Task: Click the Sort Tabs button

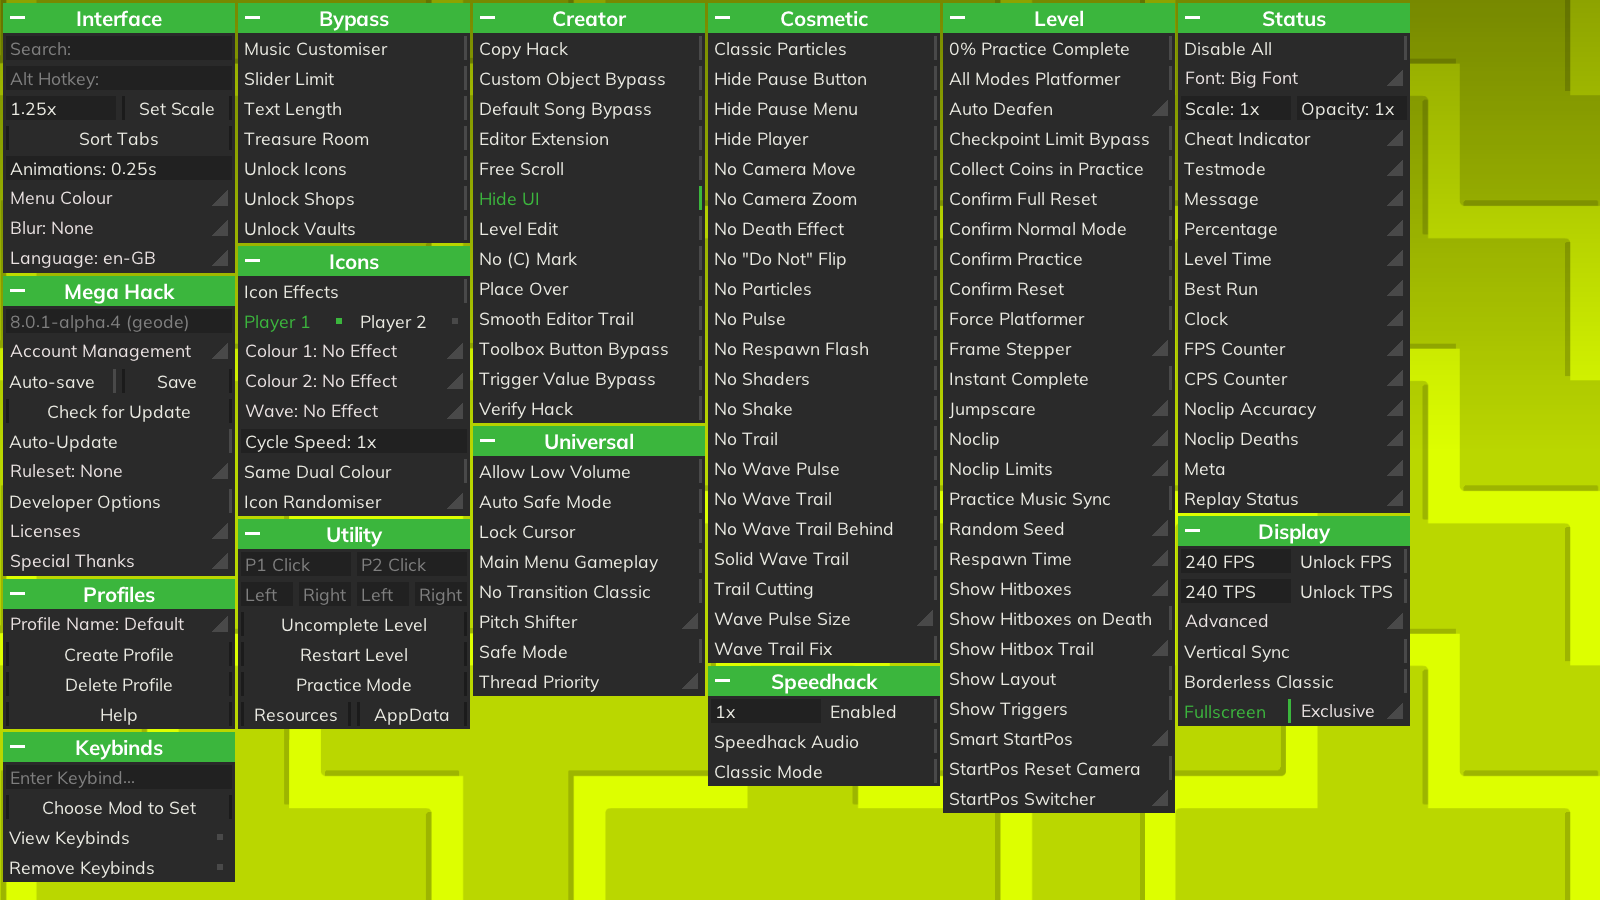Action: tap(118, 139)
